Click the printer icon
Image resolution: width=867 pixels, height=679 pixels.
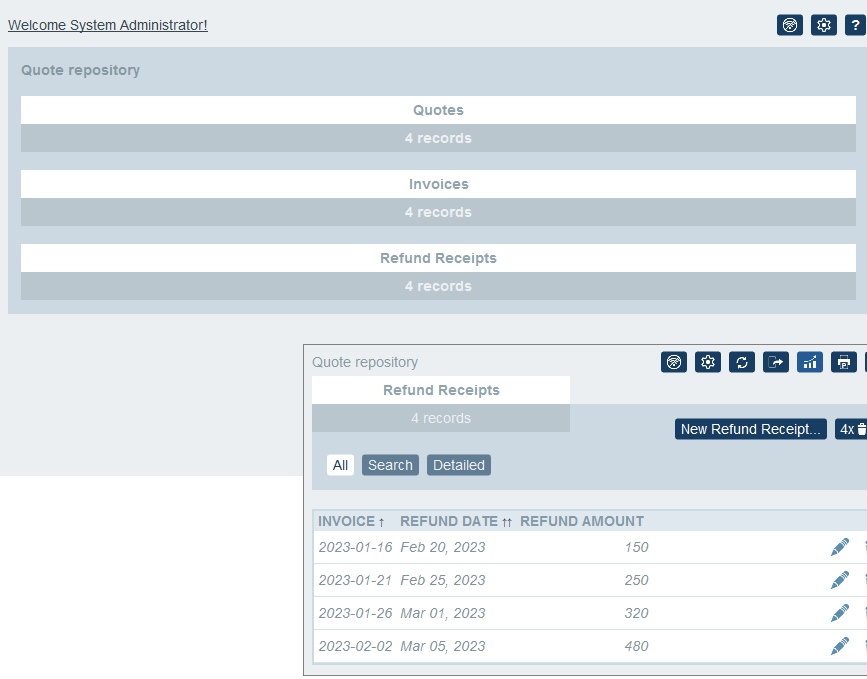tap(843, 362)
